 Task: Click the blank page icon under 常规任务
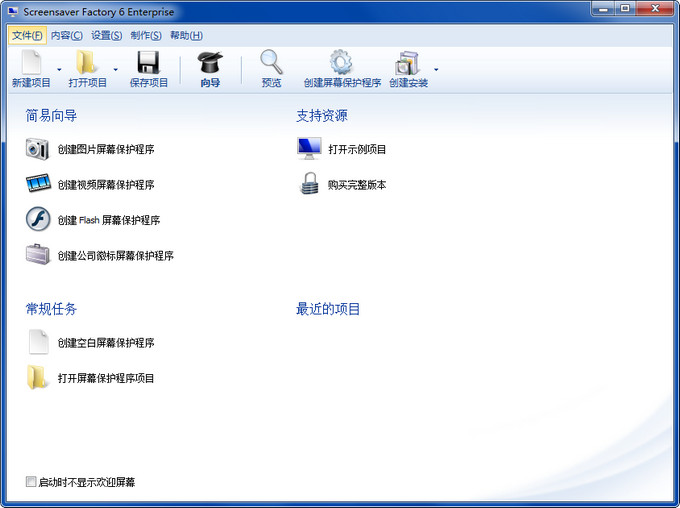coord(38,342)
